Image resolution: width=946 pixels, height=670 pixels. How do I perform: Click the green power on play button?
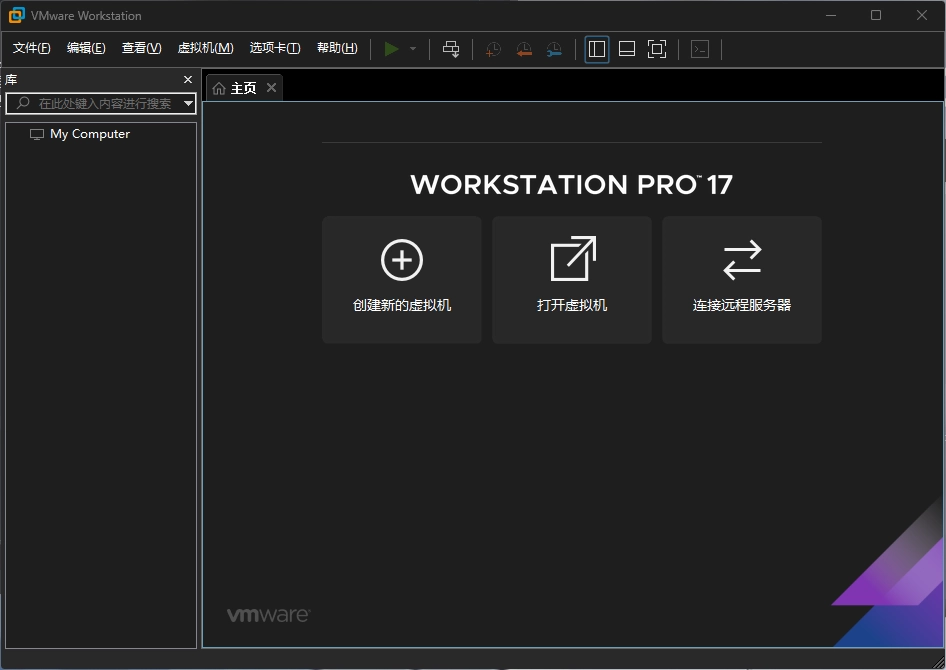(392, 49)
